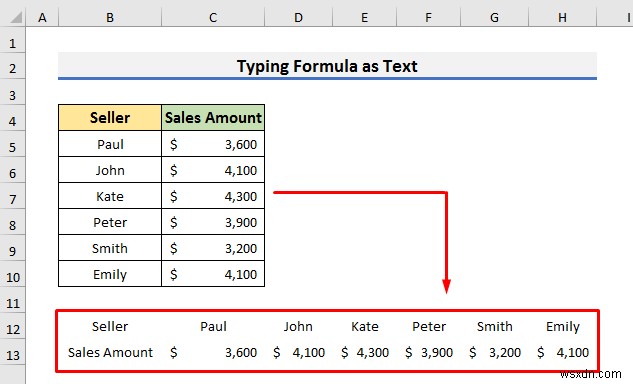The height and width of the screenshot is (384, 633).
Task: Click the $3,600 cell in row 13
Action: click(x=213, y=352)
